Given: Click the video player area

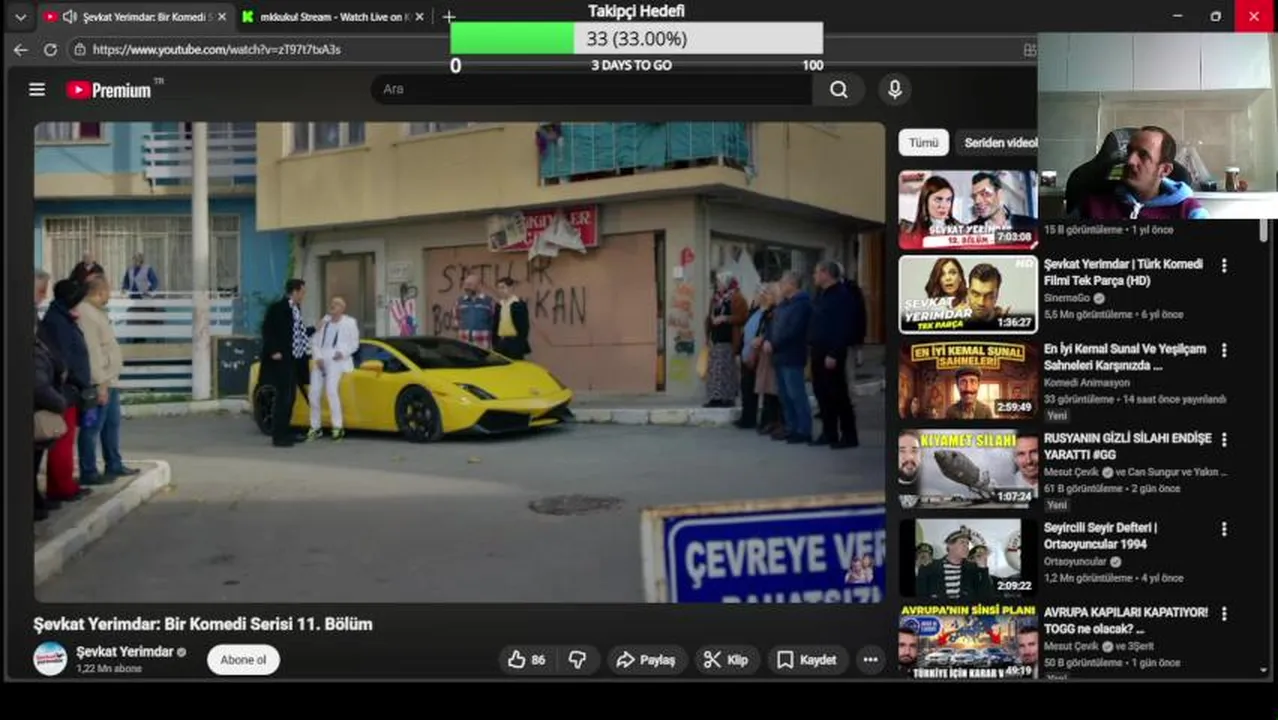Looking at the screenshot, I should tap(460, 362).
